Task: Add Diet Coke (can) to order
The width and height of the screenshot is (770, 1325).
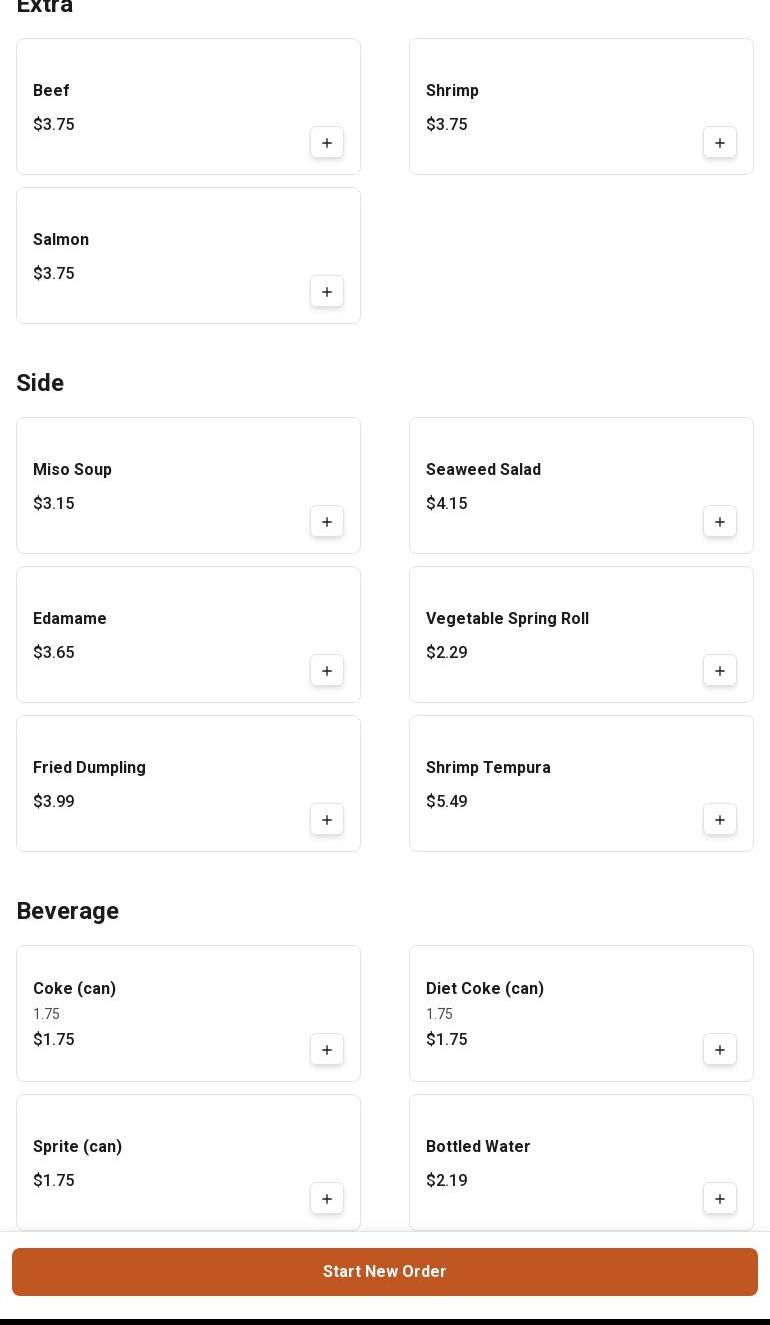Action: tap(720, 1050)
